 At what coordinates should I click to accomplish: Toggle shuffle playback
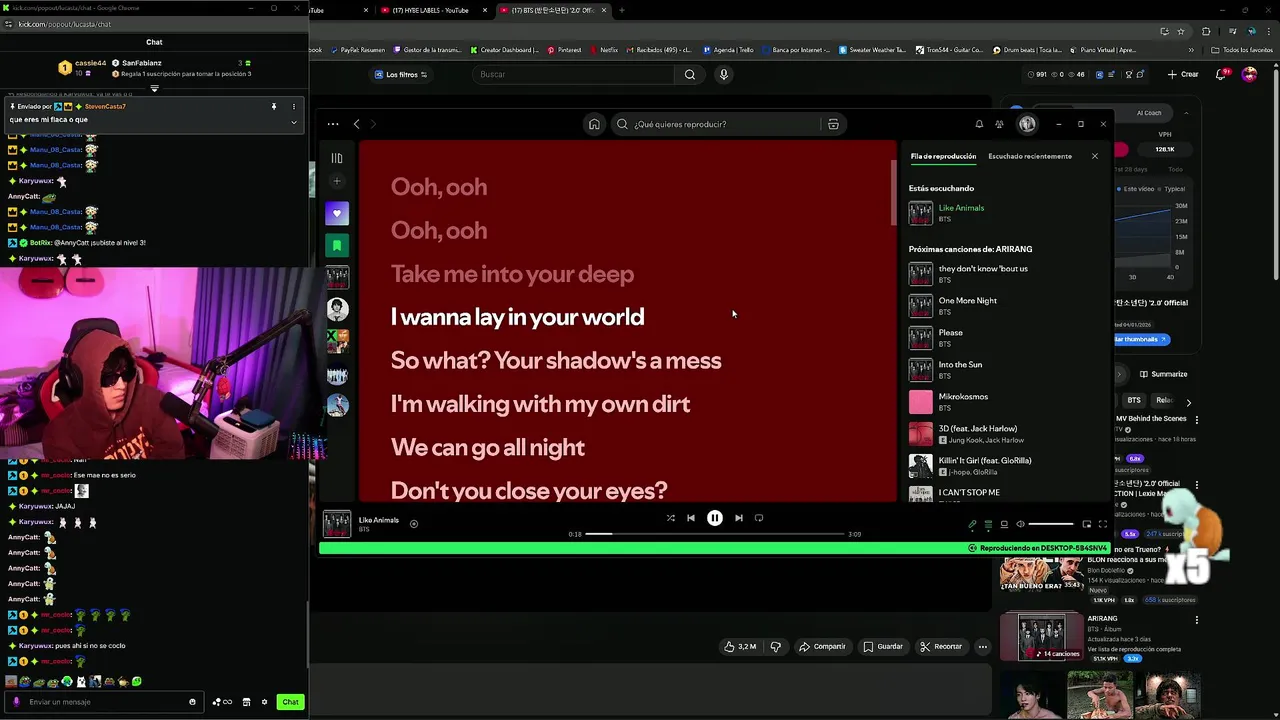[670, 518]
